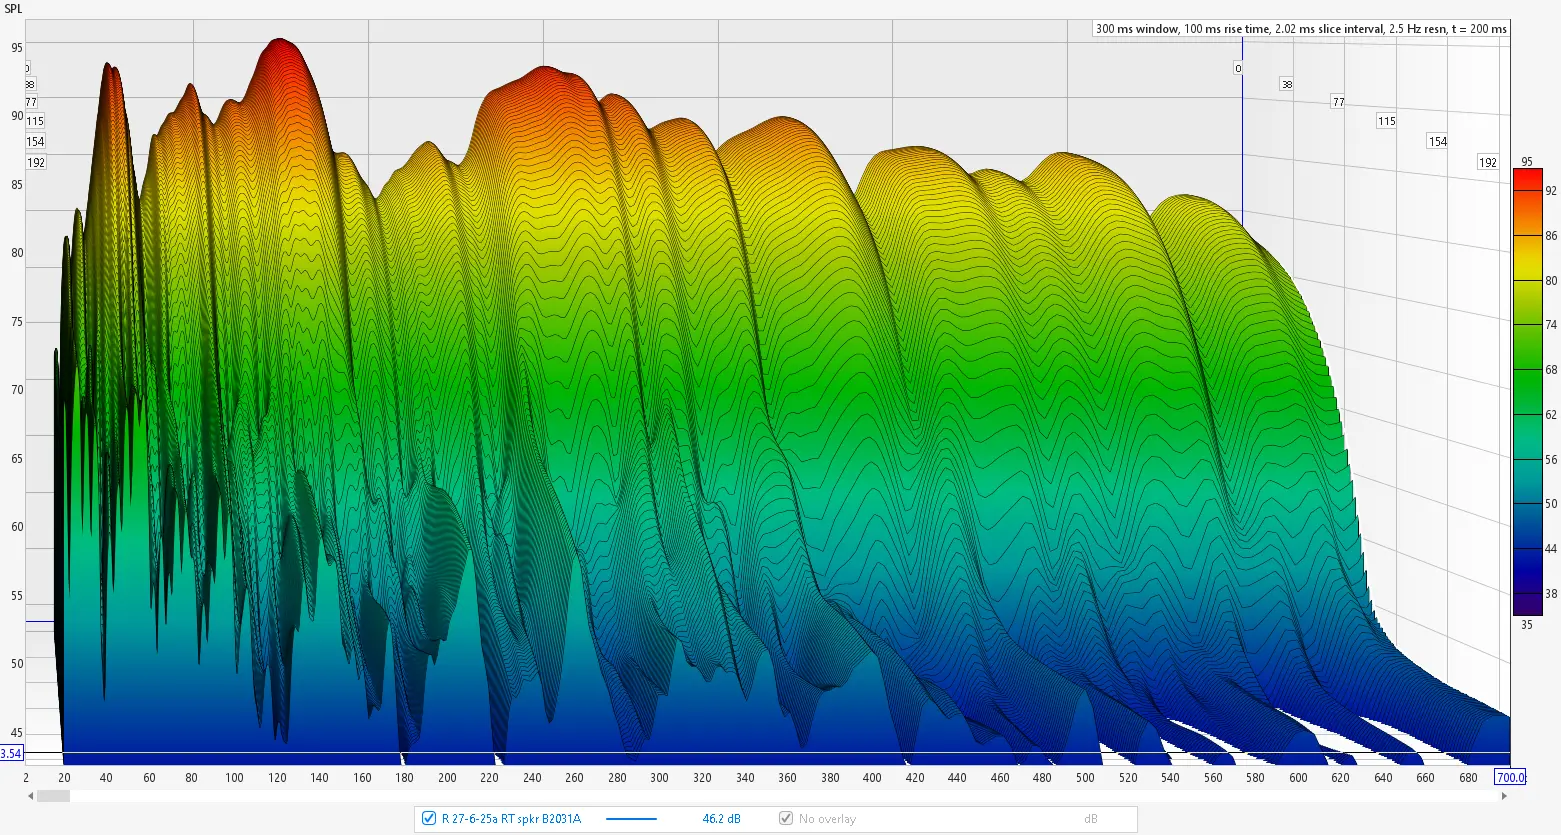The height and width of the screenshot is (835, 1561).
Task: Click the 62 label on color scale
Action: click(x=1551, y=414)
